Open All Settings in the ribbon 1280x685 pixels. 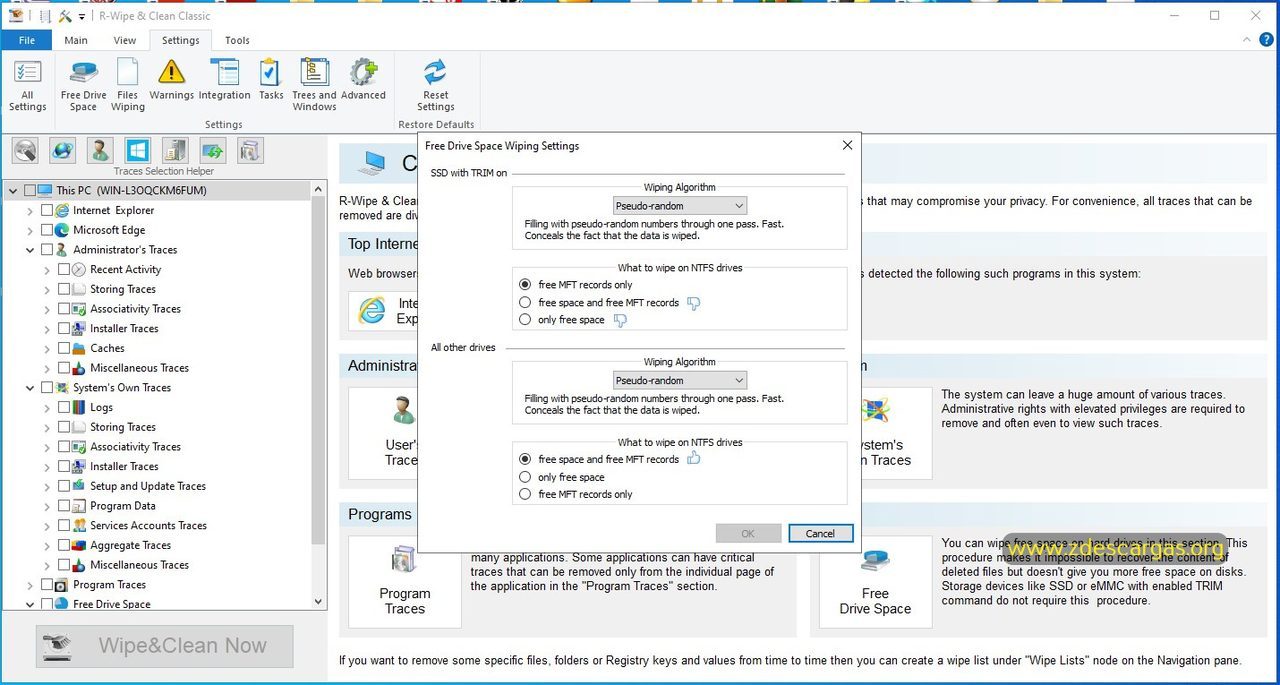(x=27, y=85)
